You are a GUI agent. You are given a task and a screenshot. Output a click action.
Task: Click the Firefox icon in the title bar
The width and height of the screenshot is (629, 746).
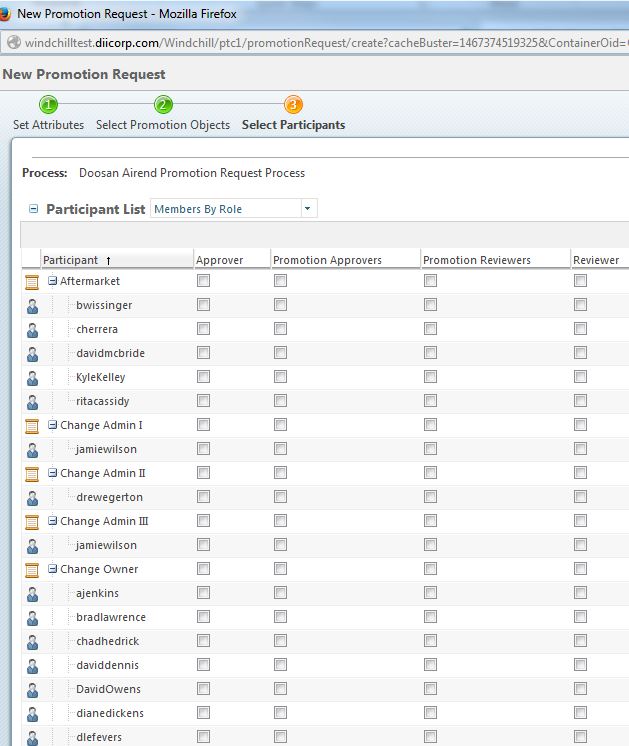click(x=4, y=13)
